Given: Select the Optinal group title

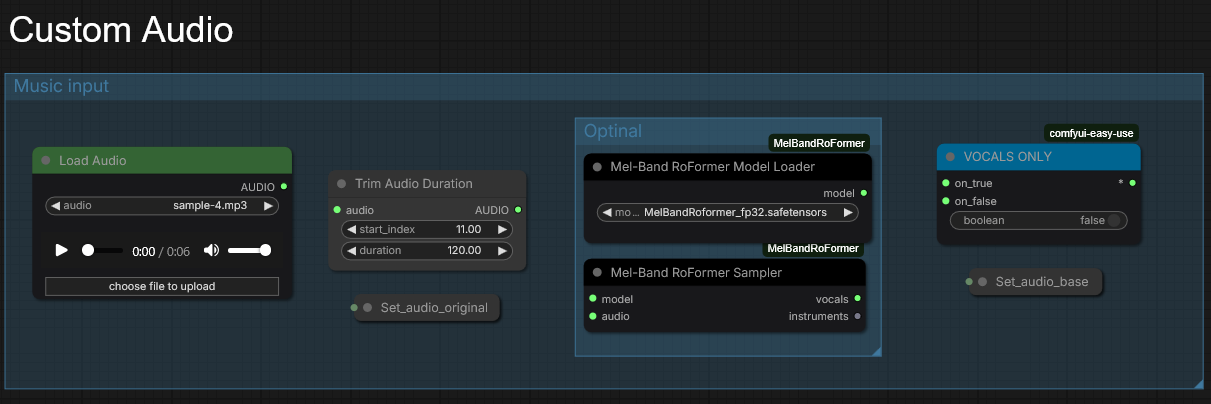Looking at the screenshot, I should (613, 131).
